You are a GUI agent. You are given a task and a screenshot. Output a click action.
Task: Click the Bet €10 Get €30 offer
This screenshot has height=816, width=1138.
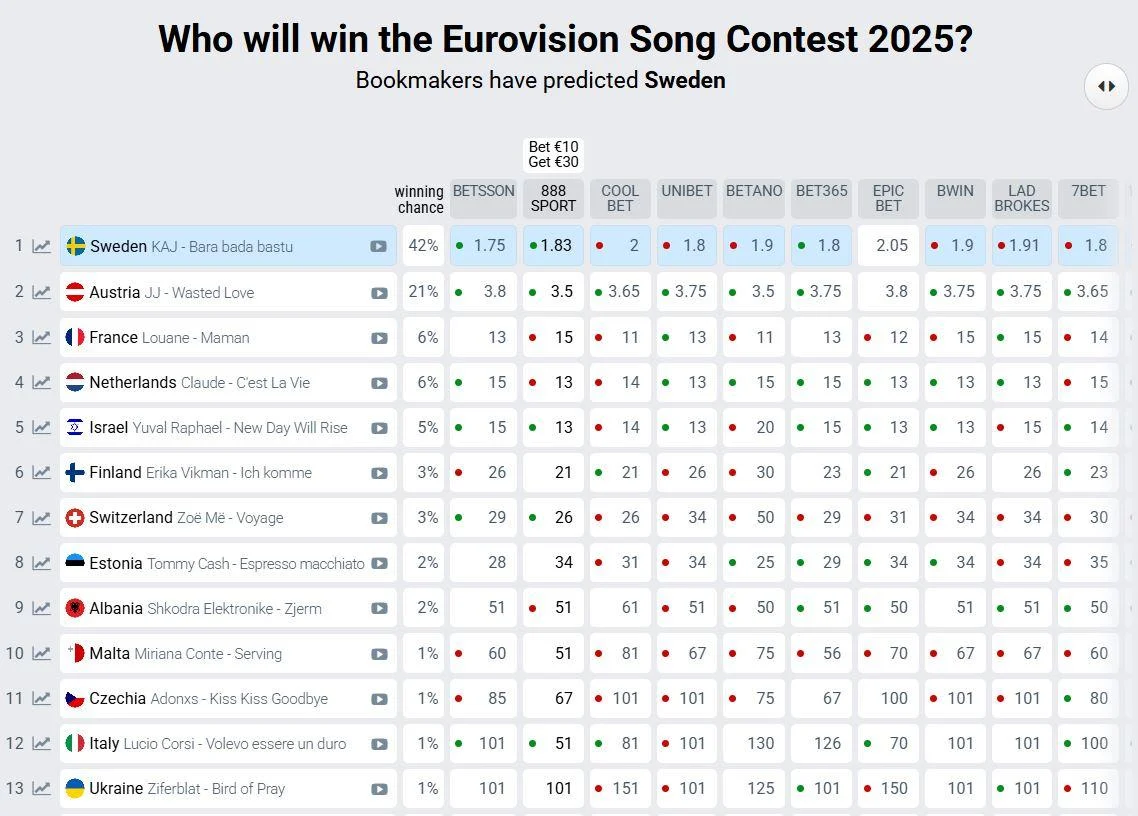tap(553, 154)
